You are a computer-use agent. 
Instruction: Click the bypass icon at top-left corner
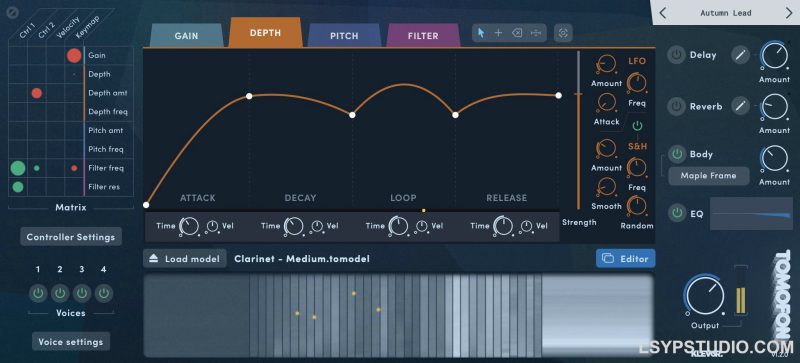pos(12,13)
